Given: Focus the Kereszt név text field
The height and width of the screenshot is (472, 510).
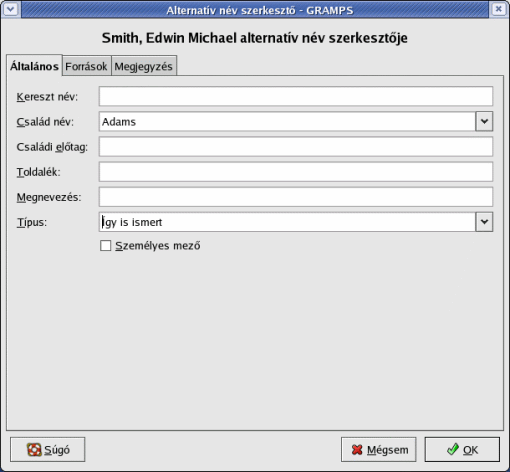Looking at the screenshot, I should coord(296,96).
